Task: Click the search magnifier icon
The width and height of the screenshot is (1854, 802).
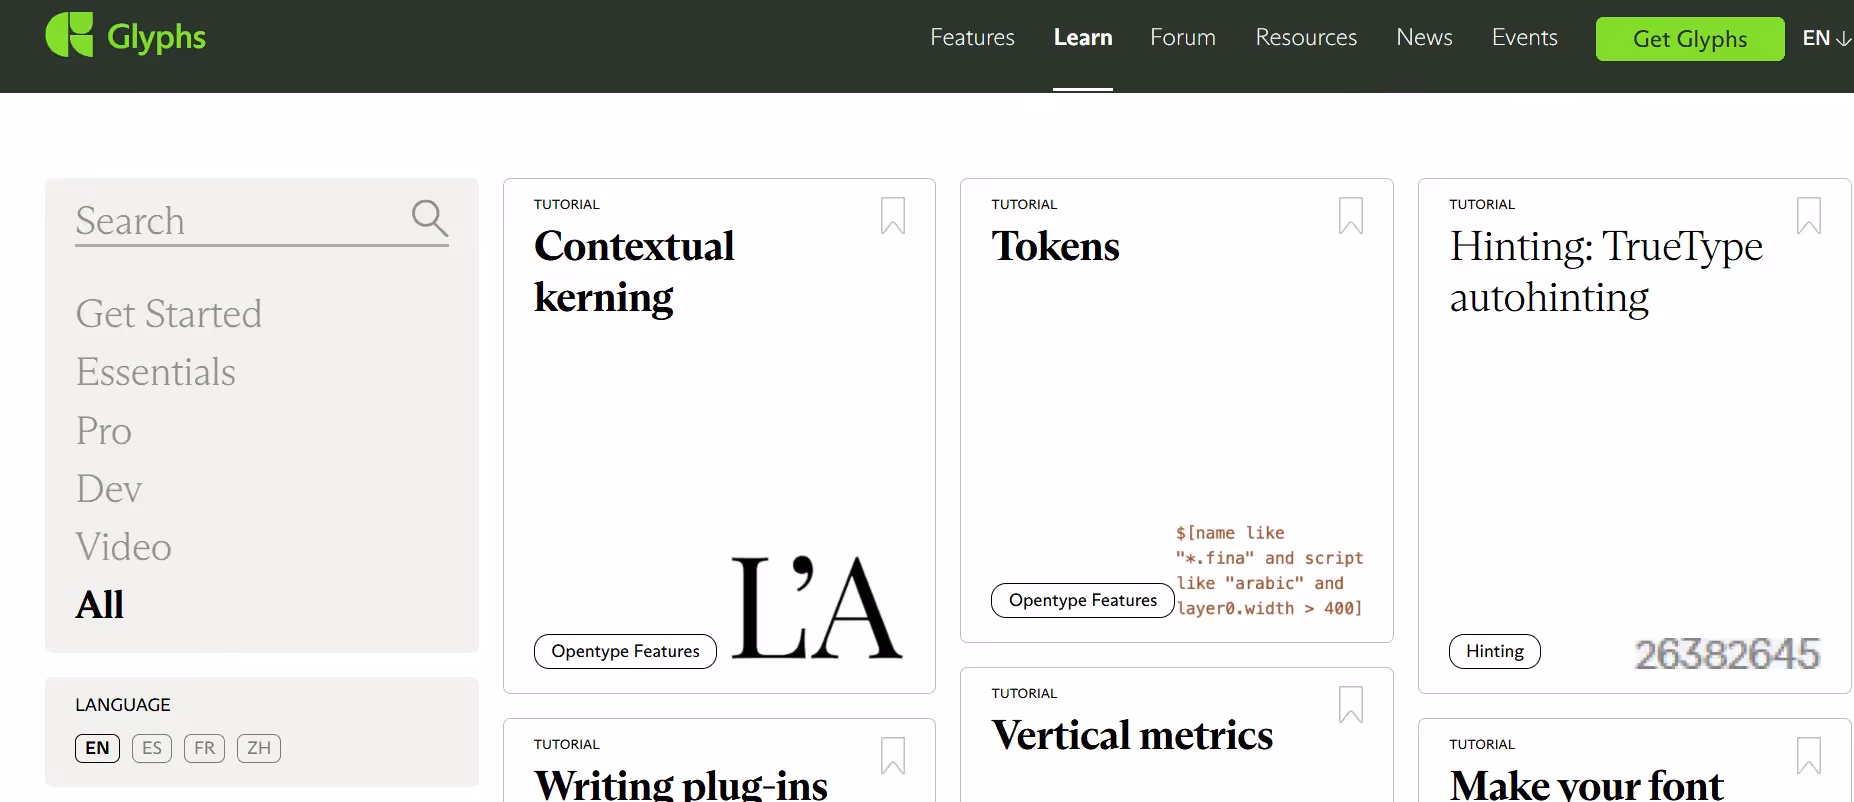Action: click(430, 217)
